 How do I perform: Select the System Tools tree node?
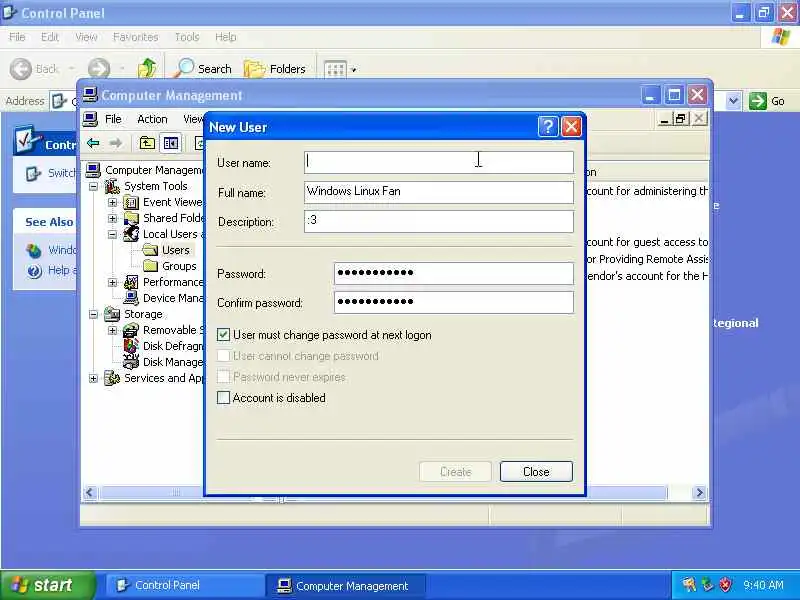point(155,186)
